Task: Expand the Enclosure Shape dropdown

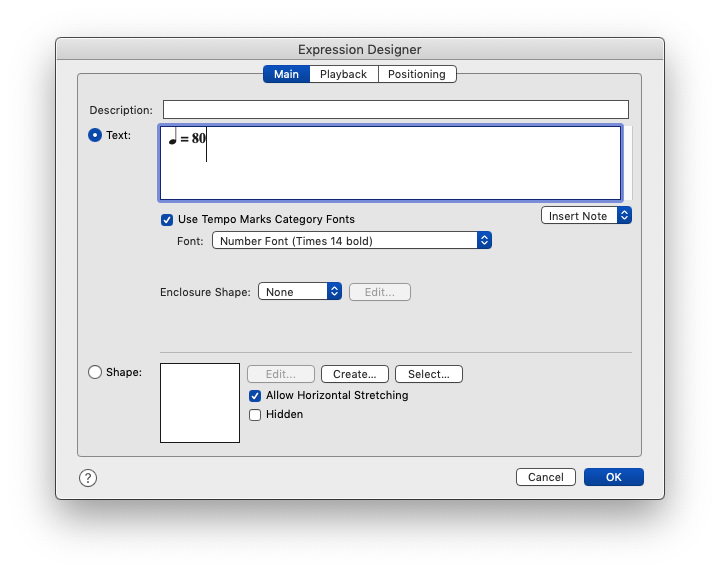Action: [300, 292]
